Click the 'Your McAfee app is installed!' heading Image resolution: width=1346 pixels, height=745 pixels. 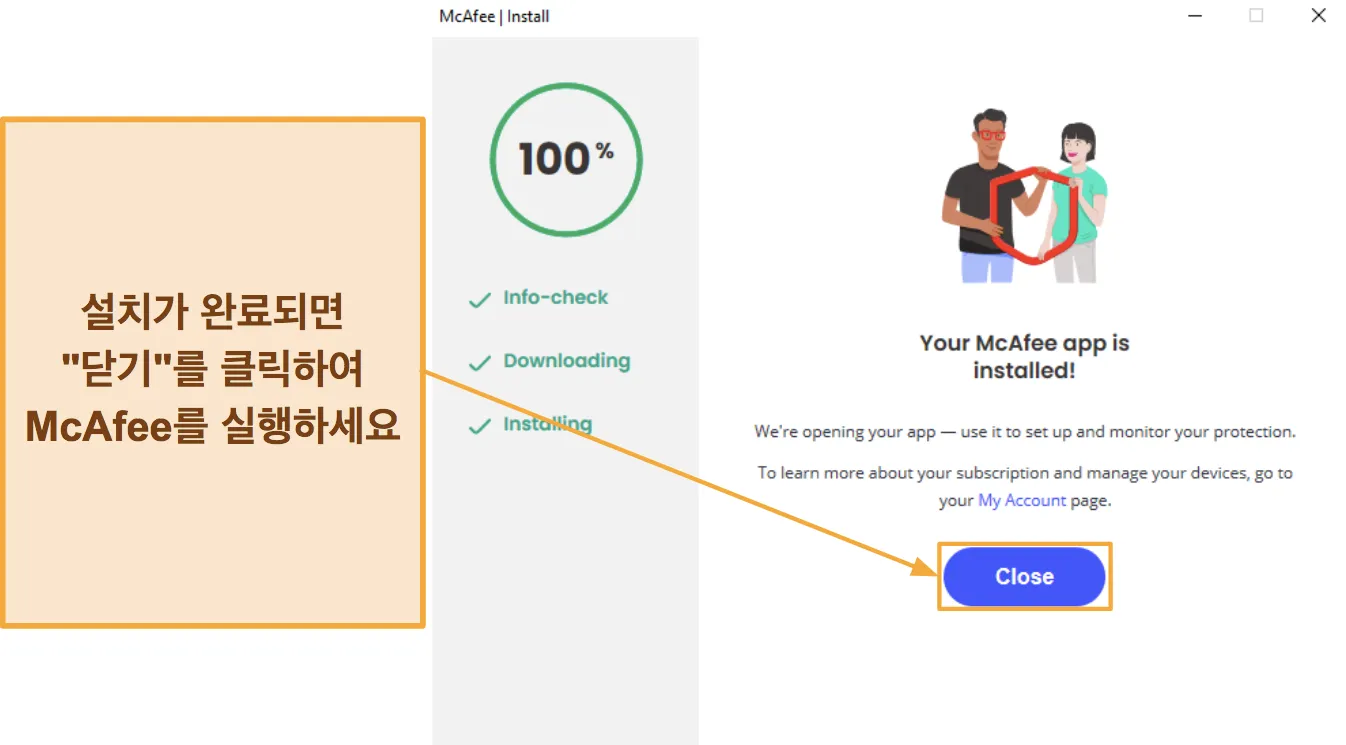[x=1024, y=356]
